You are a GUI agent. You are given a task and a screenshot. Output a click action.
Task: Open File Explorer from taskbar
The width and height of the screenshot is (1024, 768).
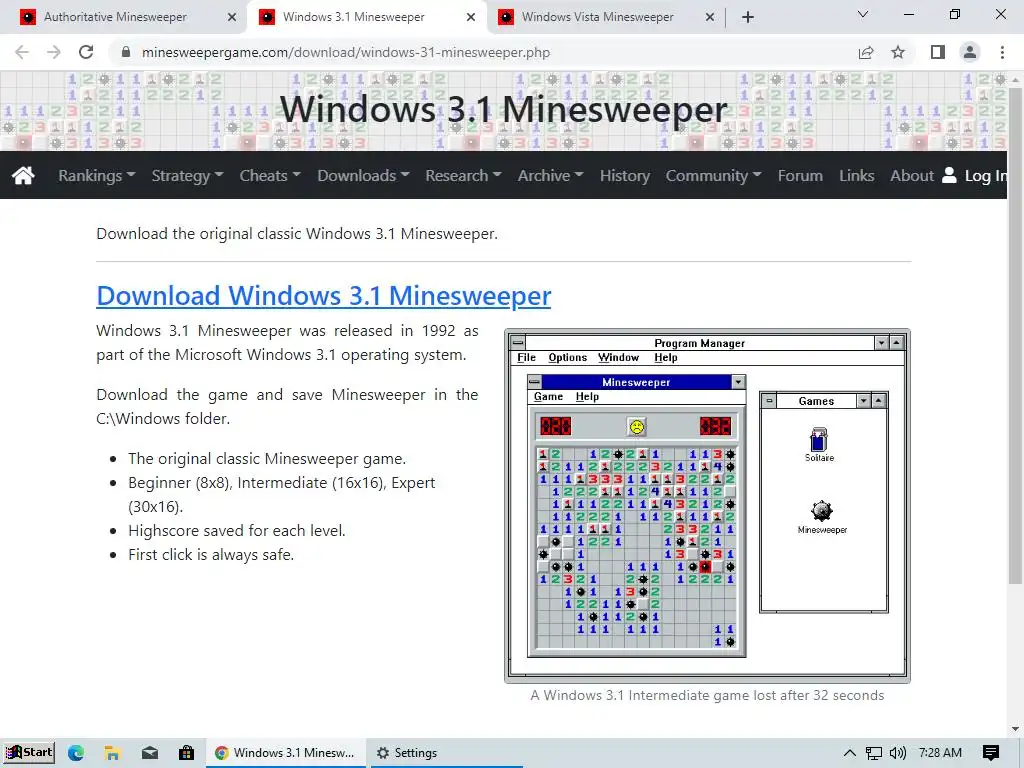click(112, 752)
